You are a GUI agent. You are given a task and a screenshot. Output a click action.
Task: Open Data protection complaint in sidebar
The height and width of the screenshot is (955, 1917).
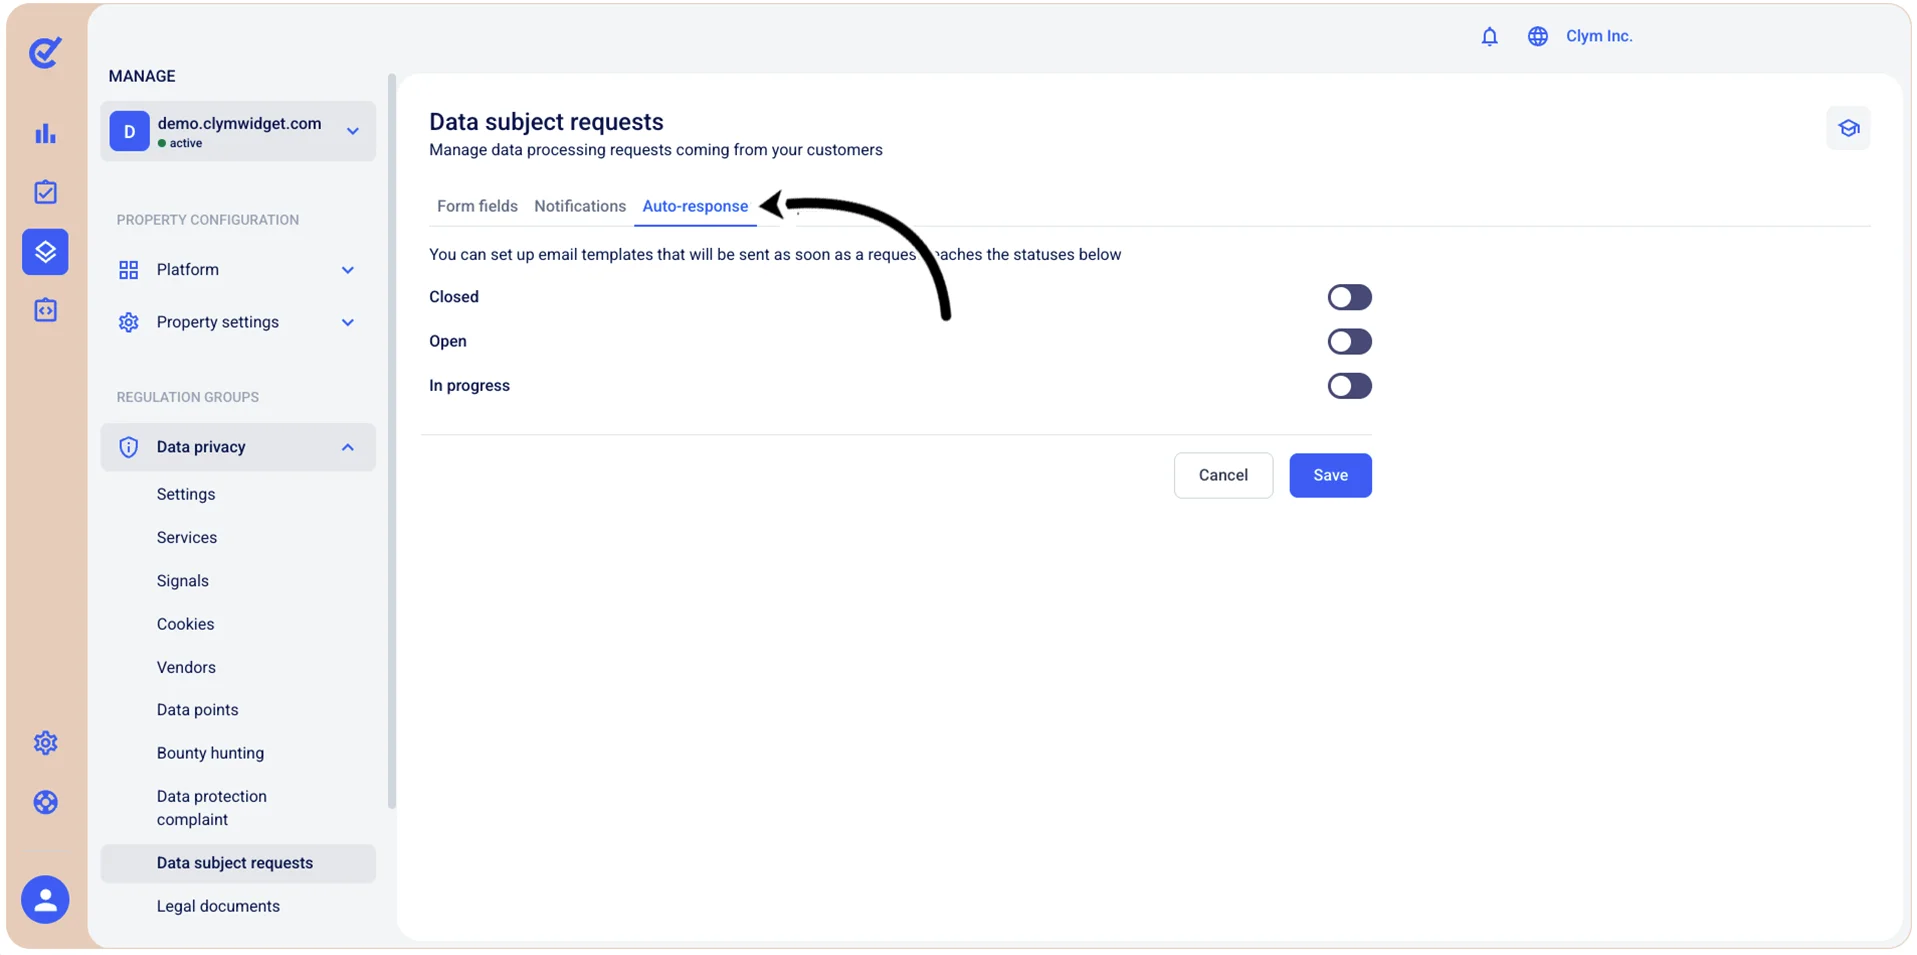point(212,808)
